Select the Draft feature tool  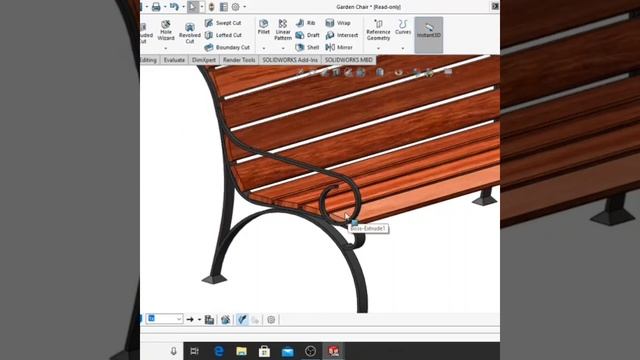click(x=307, y=35)
